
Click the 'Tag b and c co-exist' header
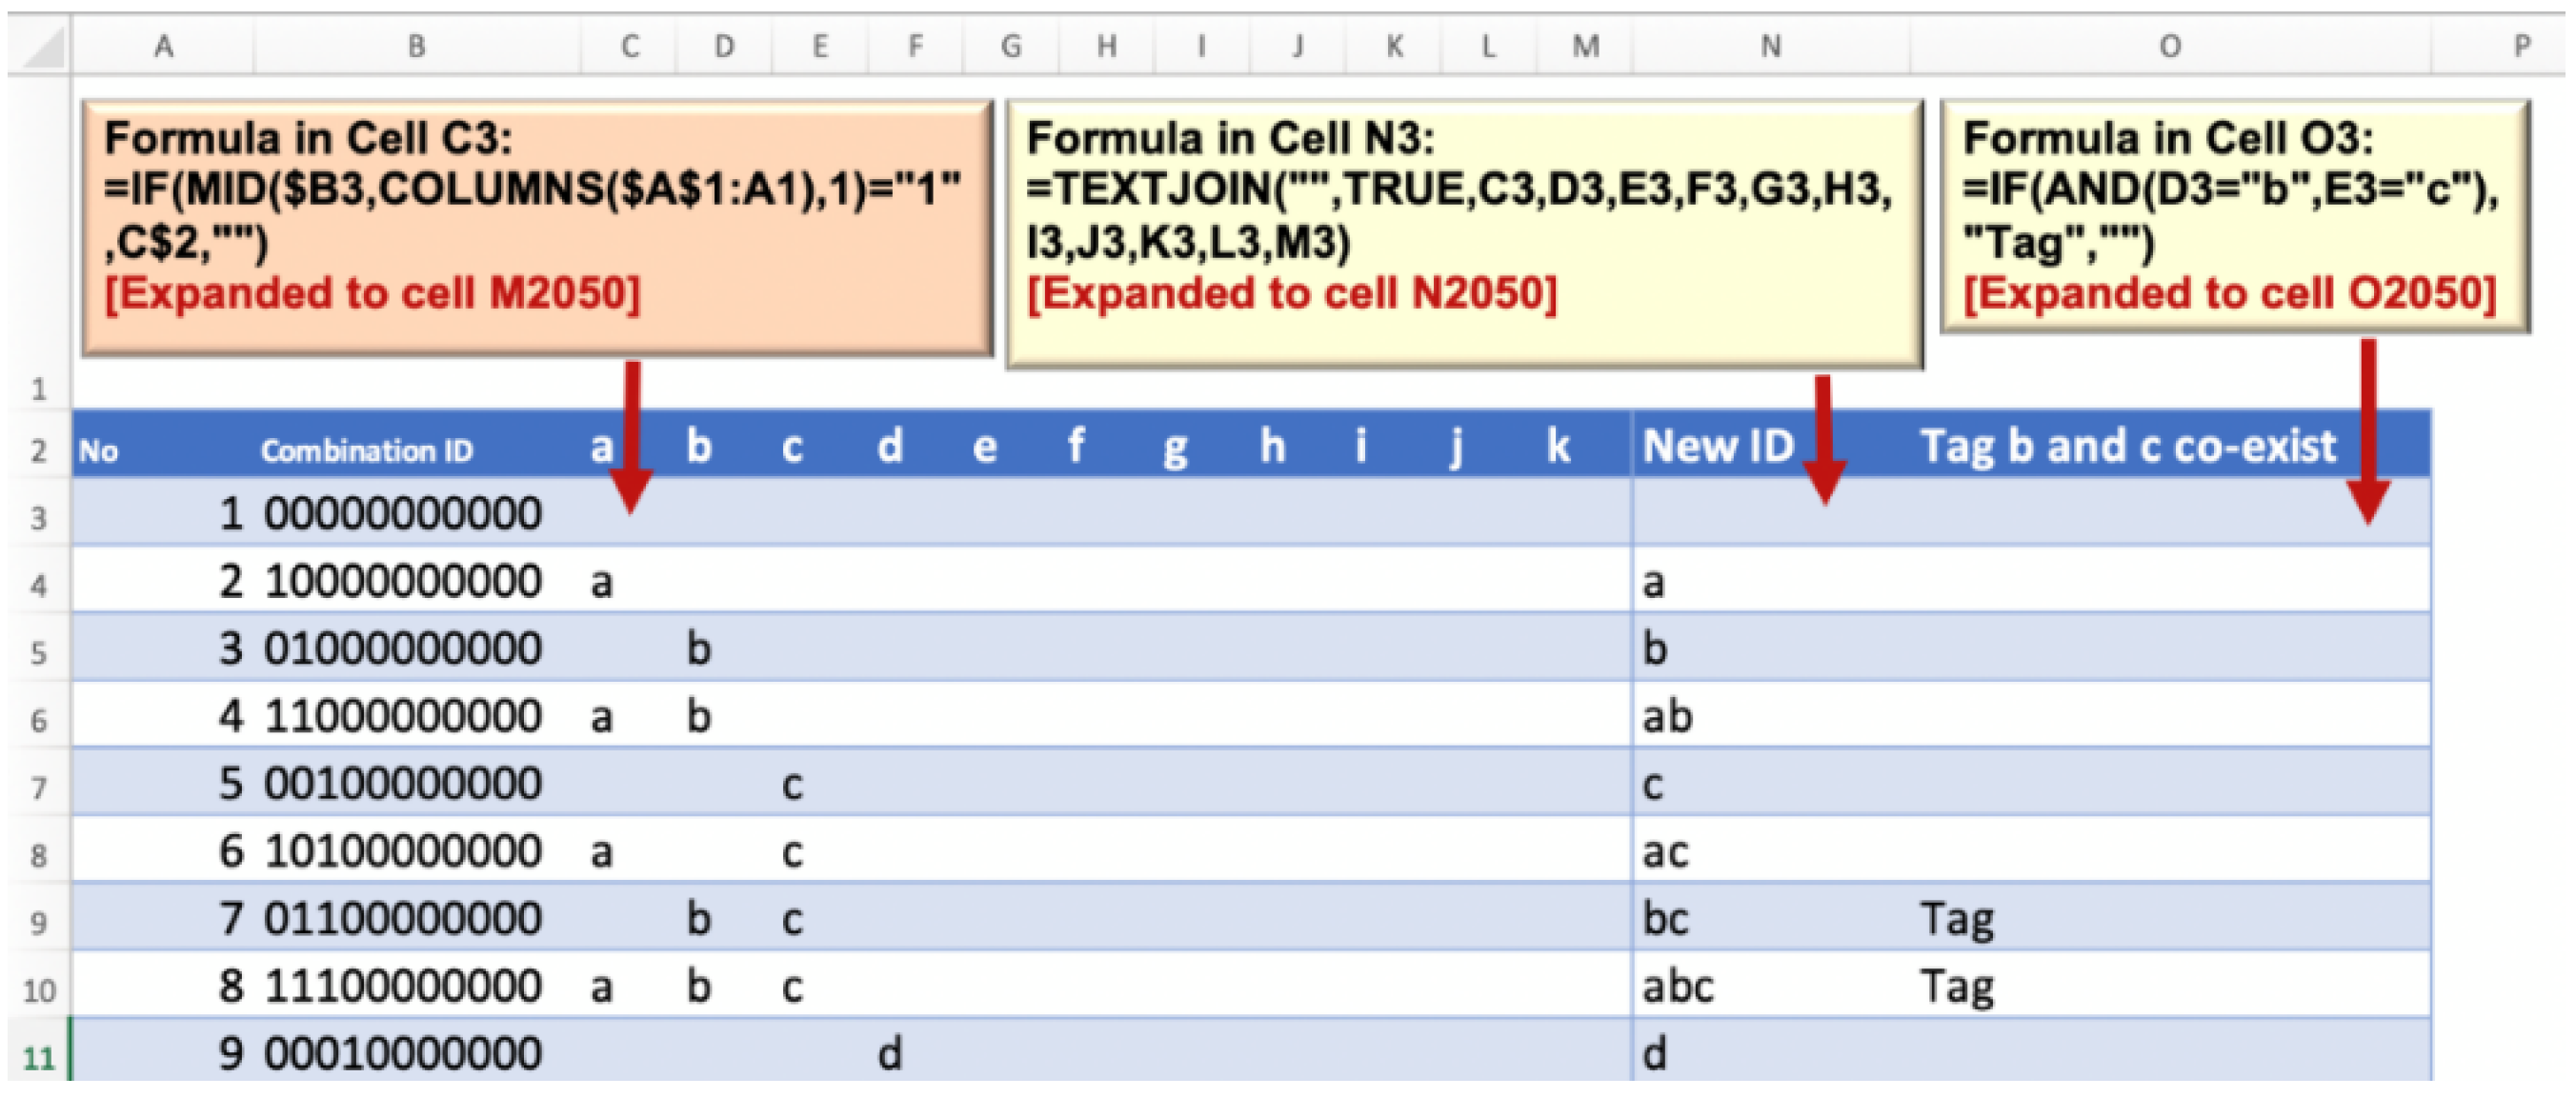2127,446
